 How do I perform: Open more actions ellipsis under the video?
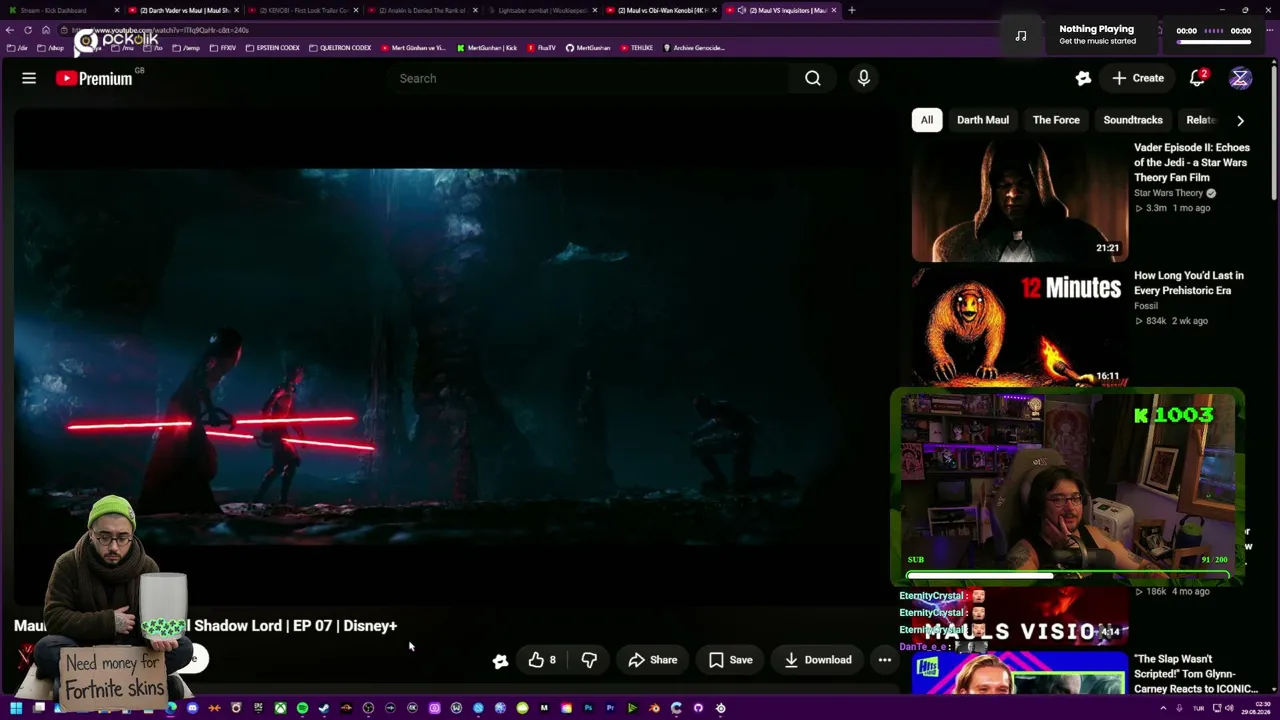(884, 660)
